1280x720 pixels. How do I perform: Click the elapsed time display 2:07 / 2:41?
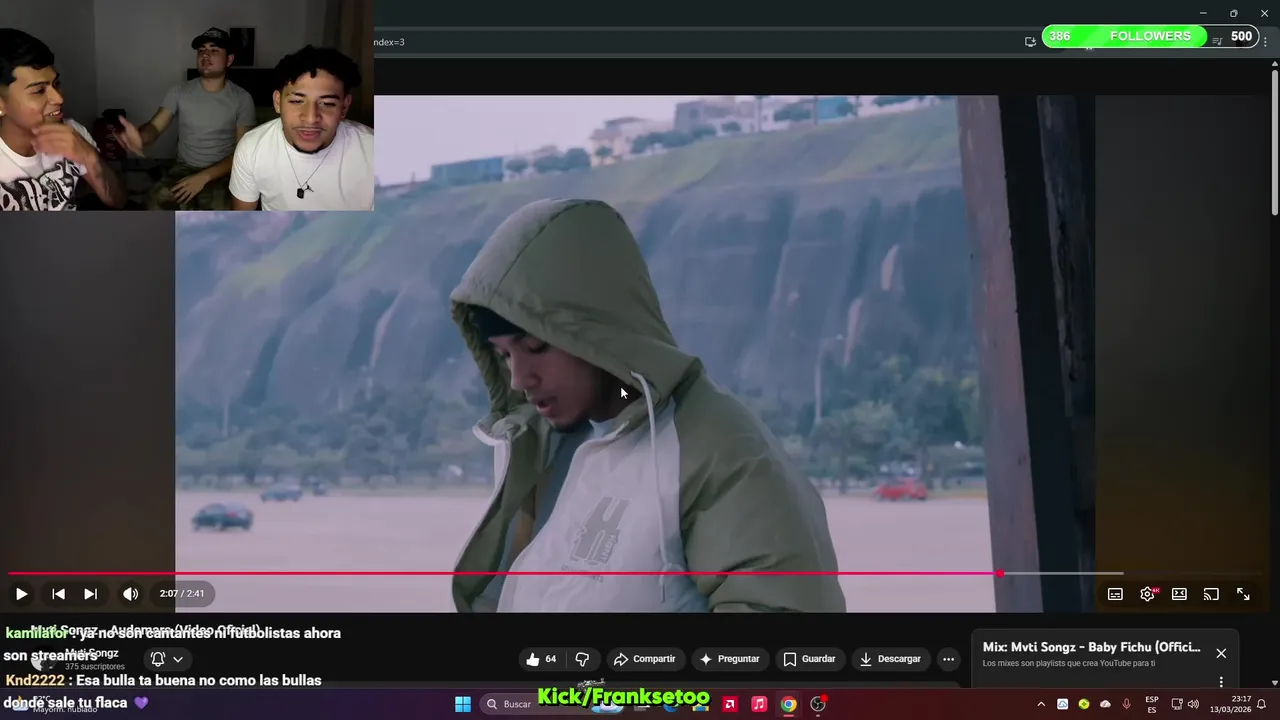[x=182, y=594]
